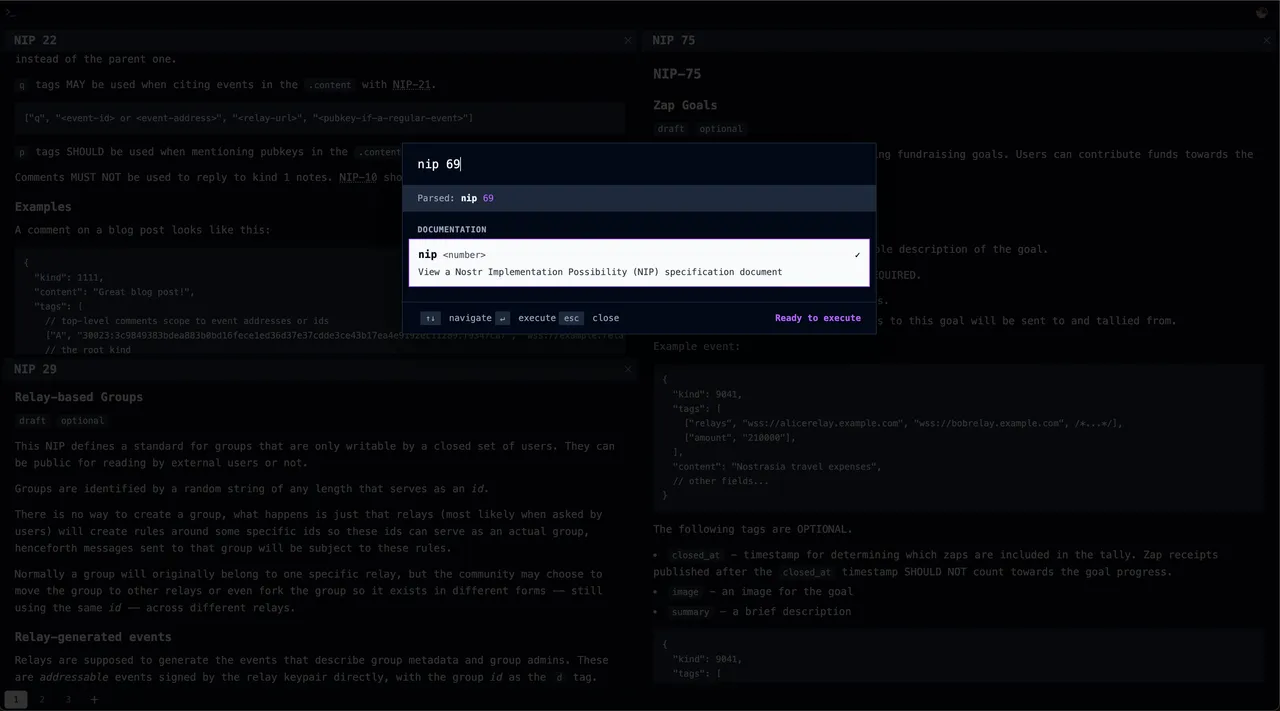Add a new workspace with the plus button
The width and height of the screenshot is (1280, 711).
[95, 699]
